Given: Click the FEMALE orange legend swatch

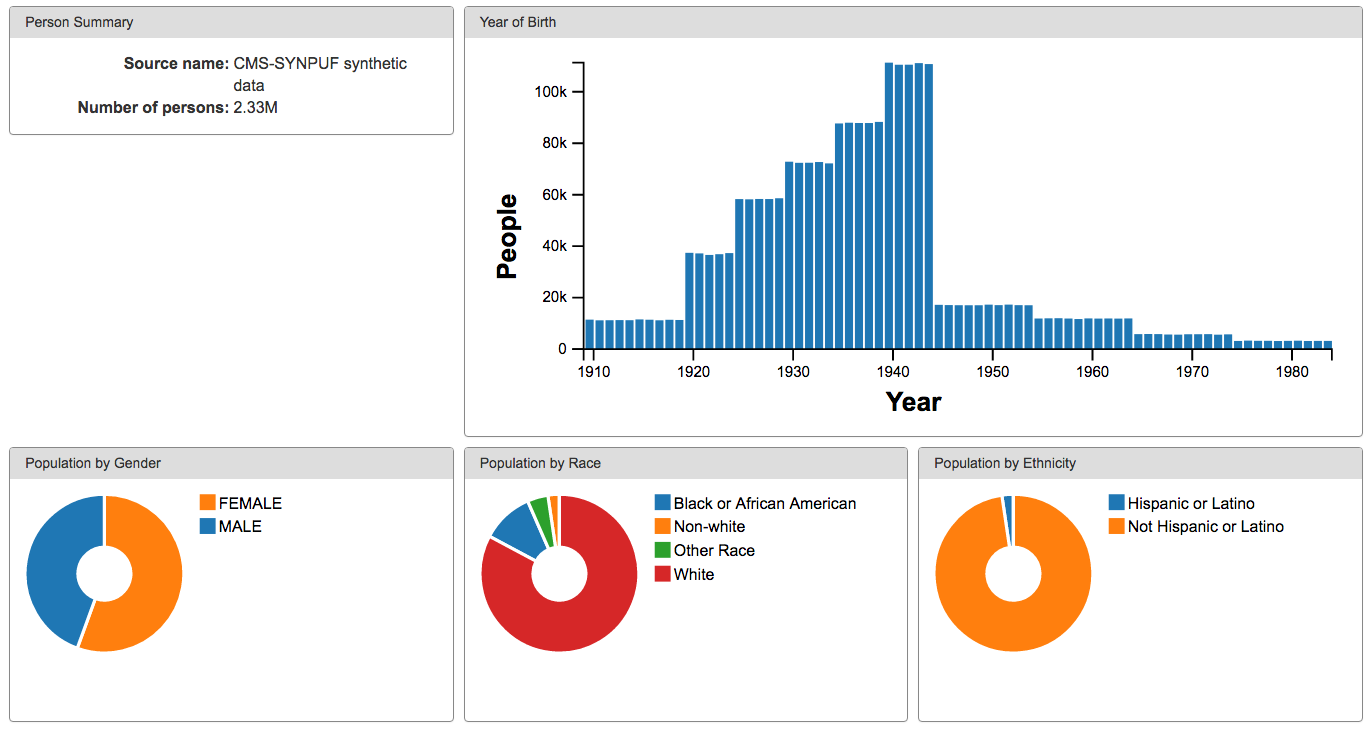Looking at the screenshot, I should click(x=208, y=503).
